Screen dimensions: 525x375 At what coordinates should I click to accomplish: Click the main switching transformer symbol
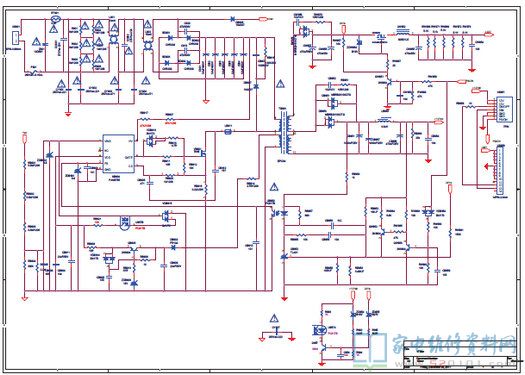284,134
